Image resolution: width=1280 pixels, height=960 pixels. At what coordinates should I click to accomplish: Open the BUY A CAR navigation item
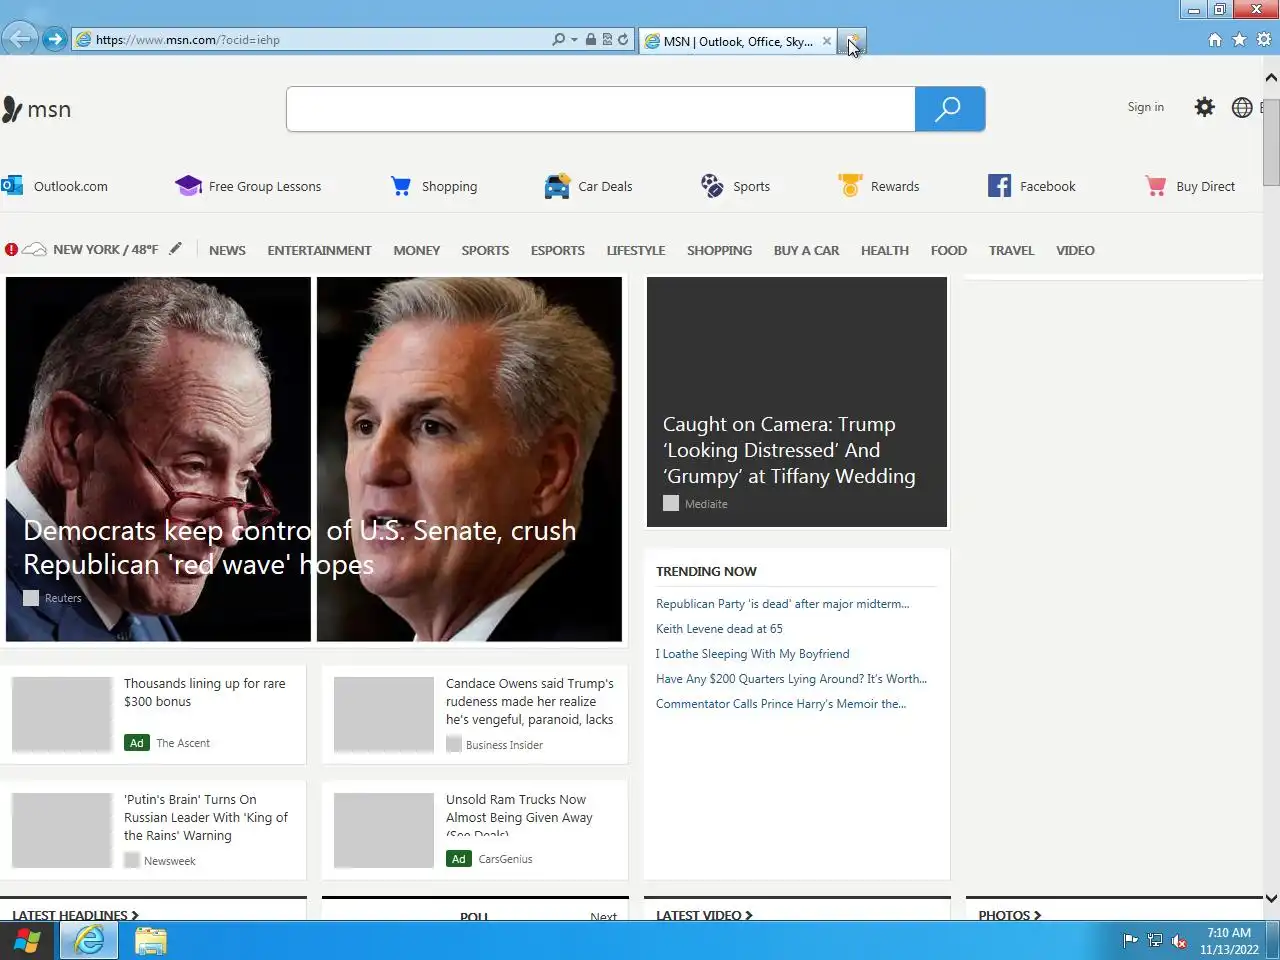tap(806, 250)
